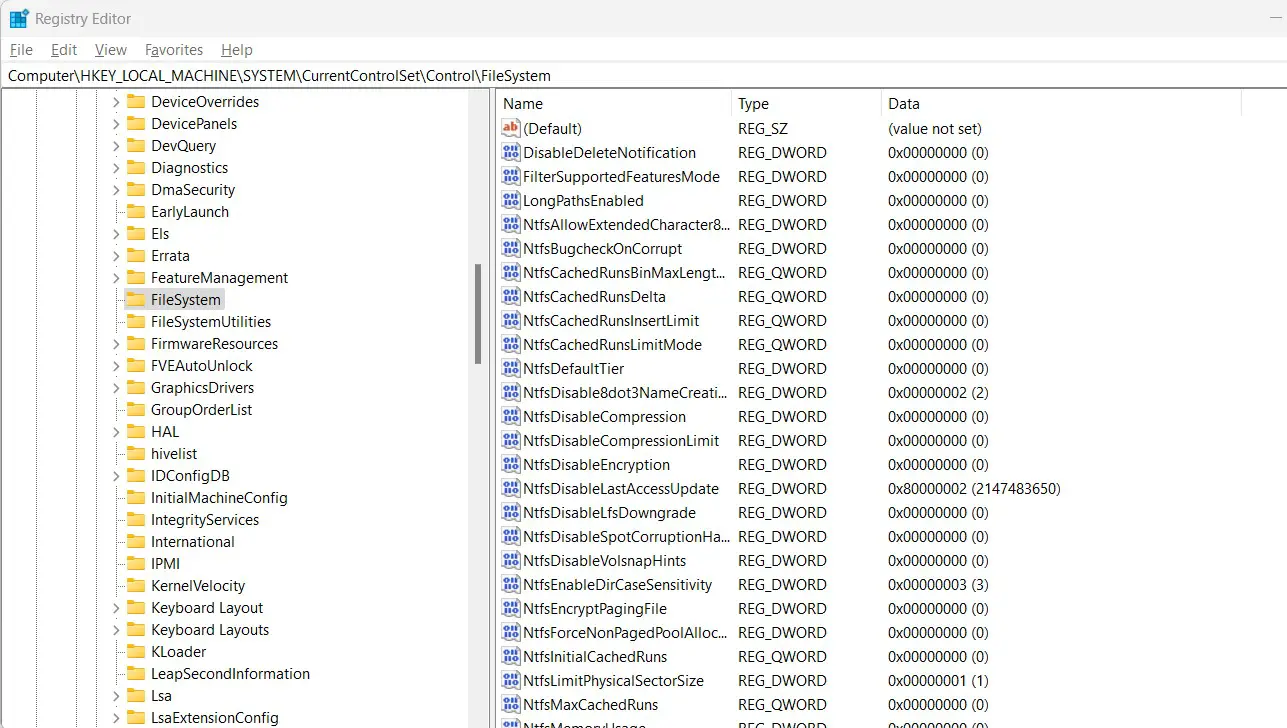Click the hivelist folder icon
1287x728 pixels.
pos(136,454)
